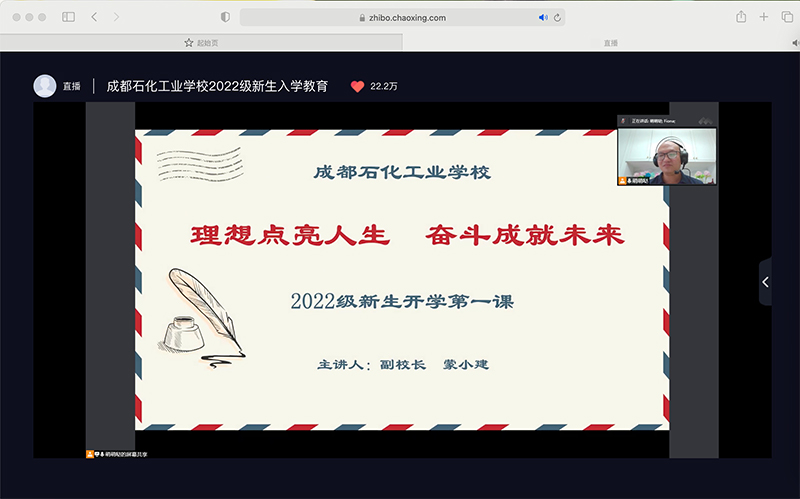Reload the current page

558,17
